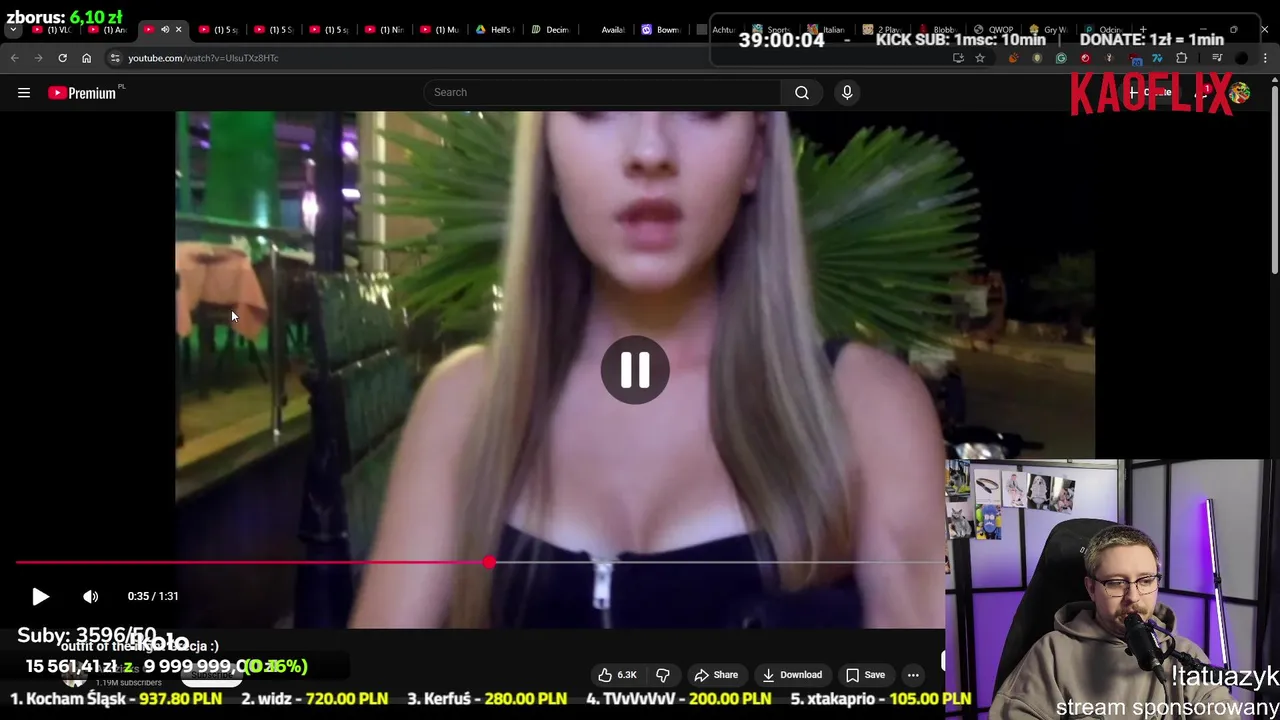
Task: Click the search magnifier button
Action: coord(802,92)
